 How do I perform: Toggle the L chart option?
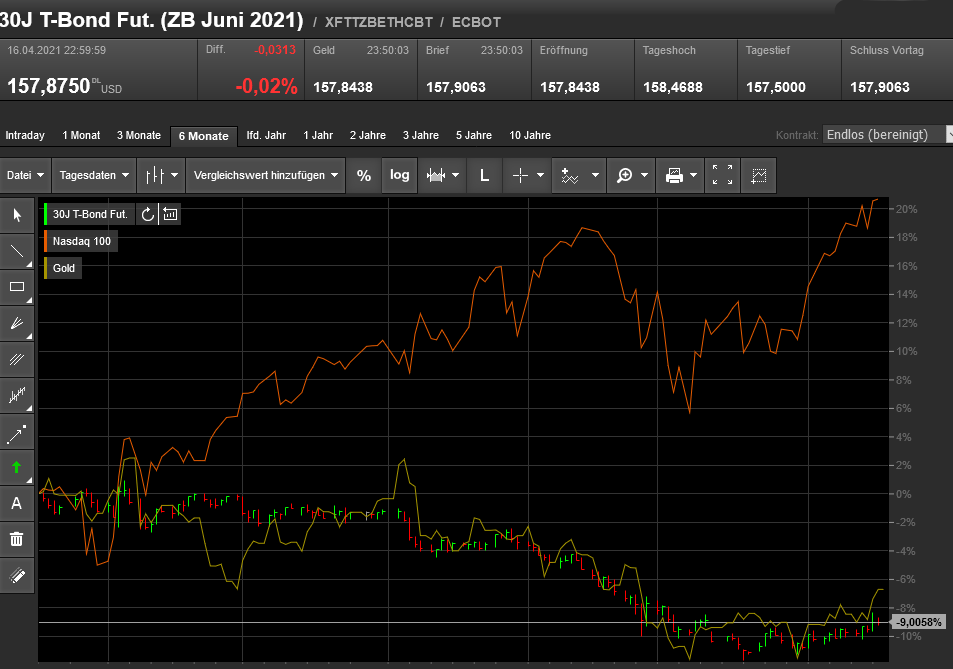484,175
